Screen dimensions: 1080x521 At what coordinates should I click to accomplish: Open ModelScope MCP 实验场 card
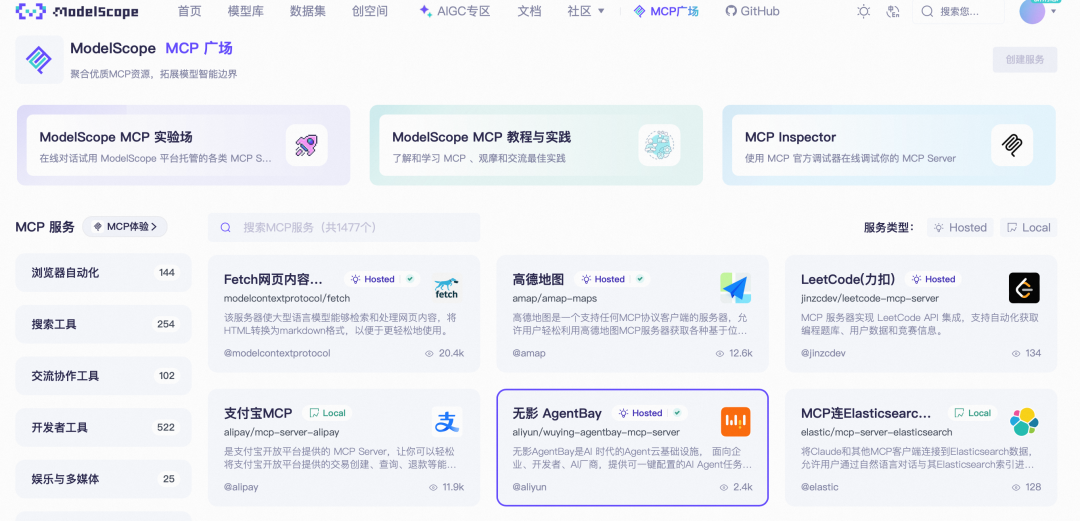tap(183, 145)
